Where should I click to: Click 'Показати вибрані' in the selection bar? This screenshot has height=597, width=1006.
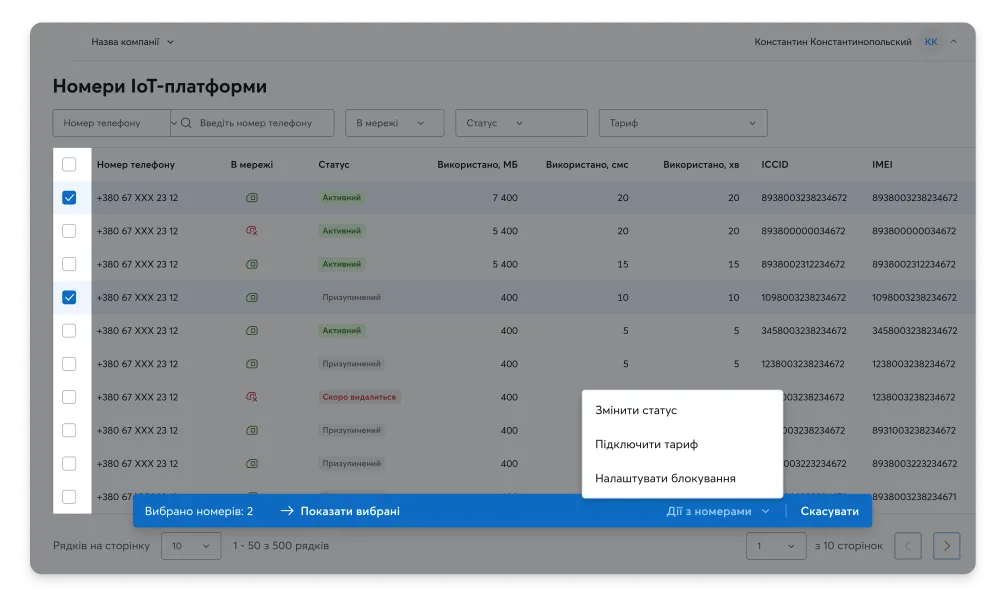pos(340,511)
